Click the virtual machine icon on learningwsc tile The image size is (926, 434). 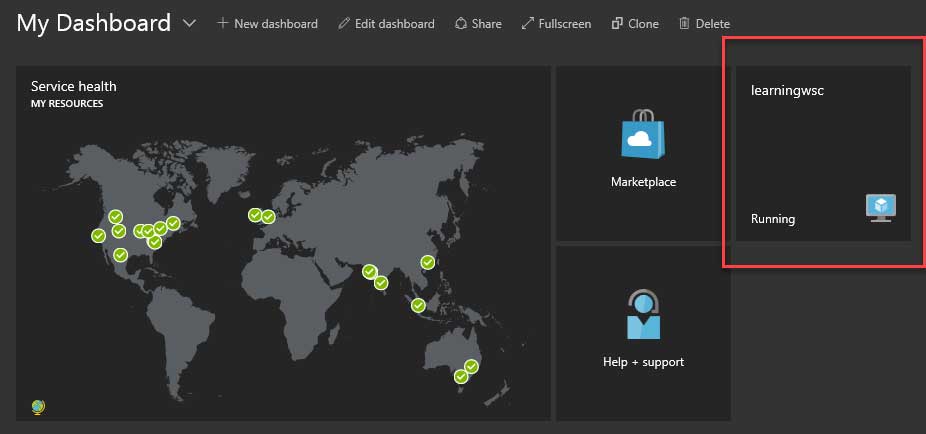coord(880,207)
